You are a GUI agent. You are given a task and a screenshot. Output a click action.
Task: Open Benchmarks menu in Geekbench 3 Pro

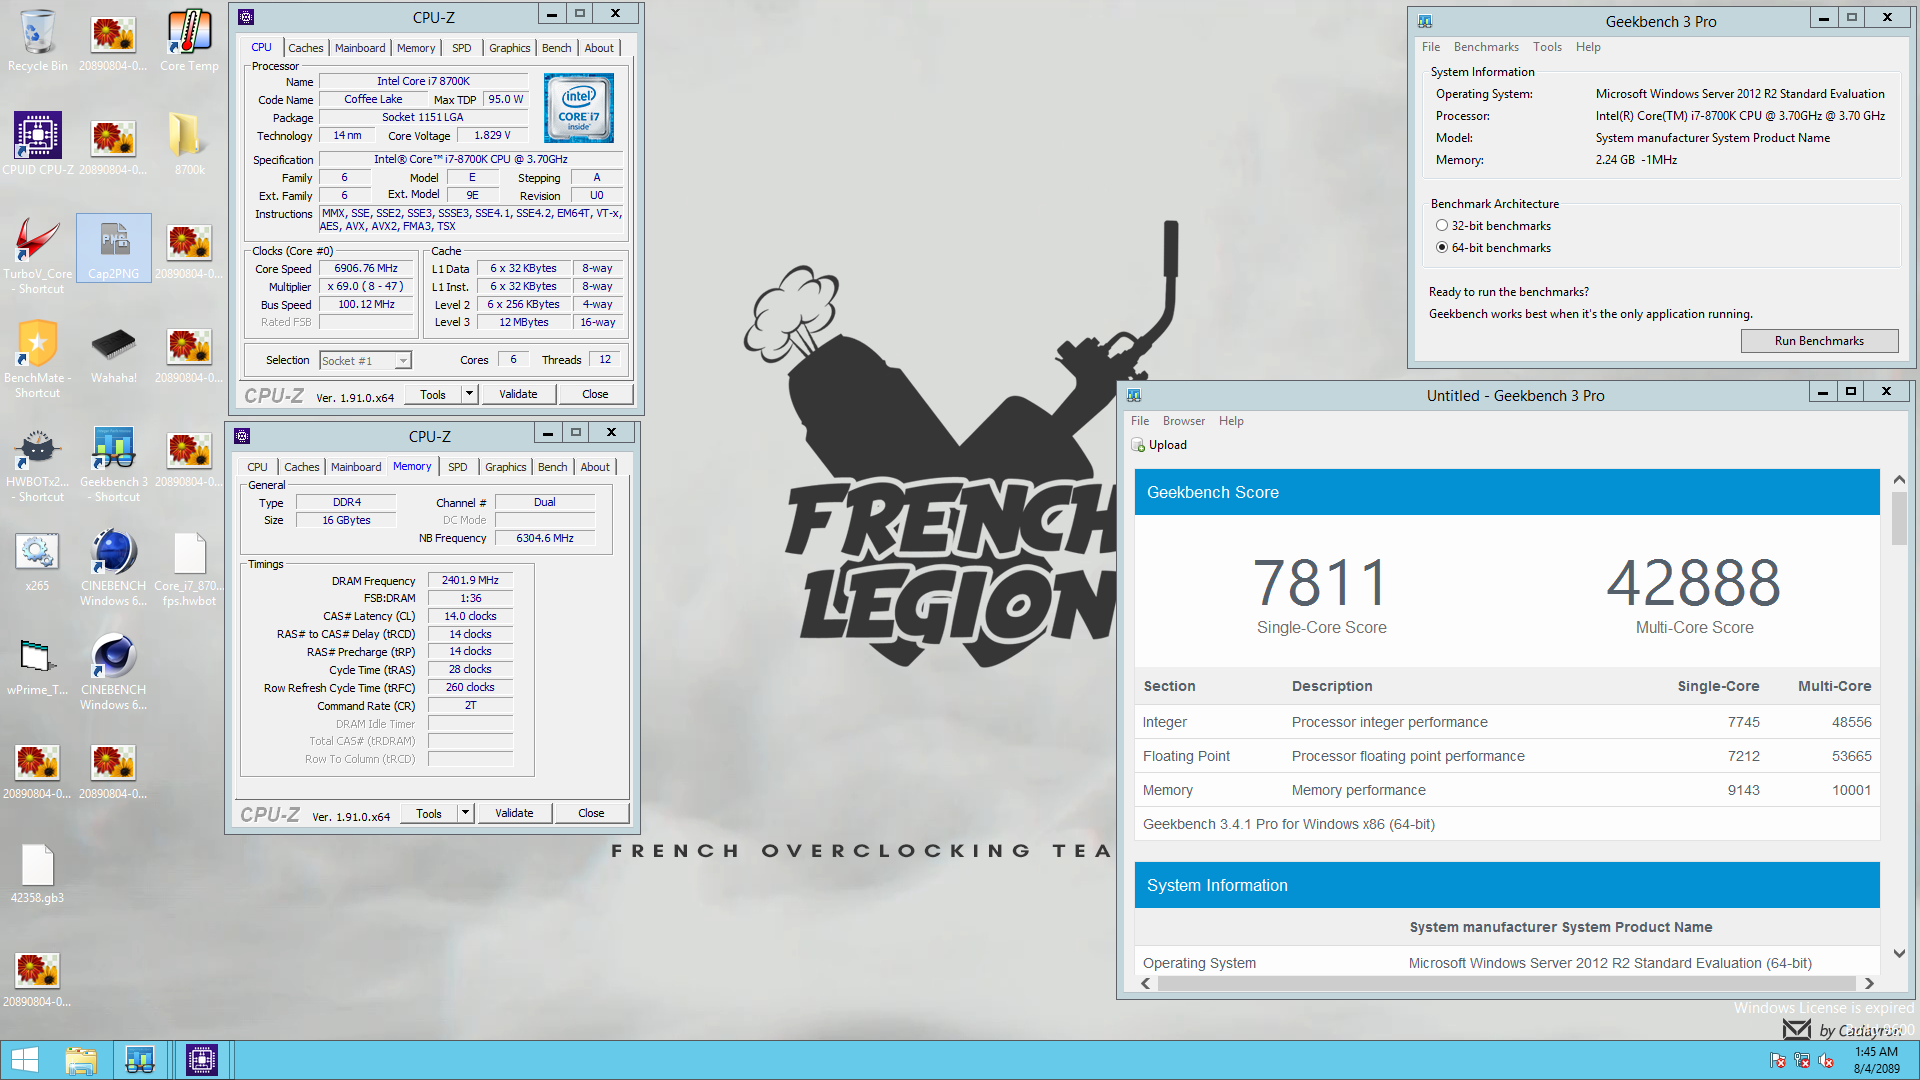pyautogui.click(x=1486, y=47)
